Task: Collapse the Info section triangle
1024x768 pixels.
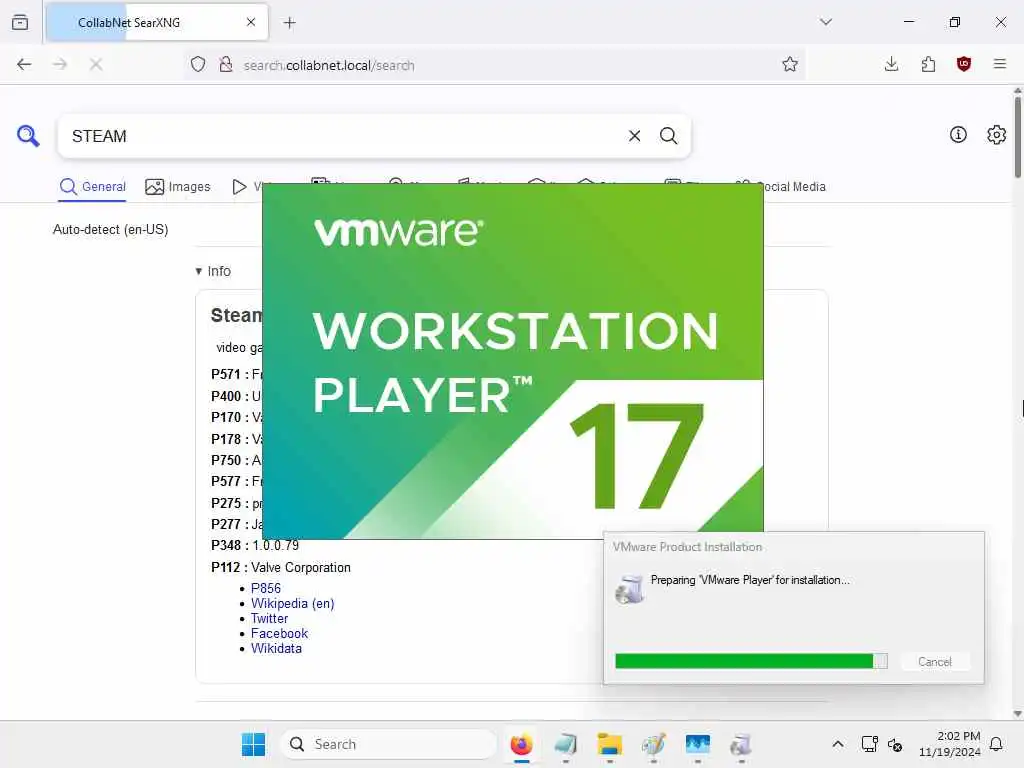Action: pos(199,271)
